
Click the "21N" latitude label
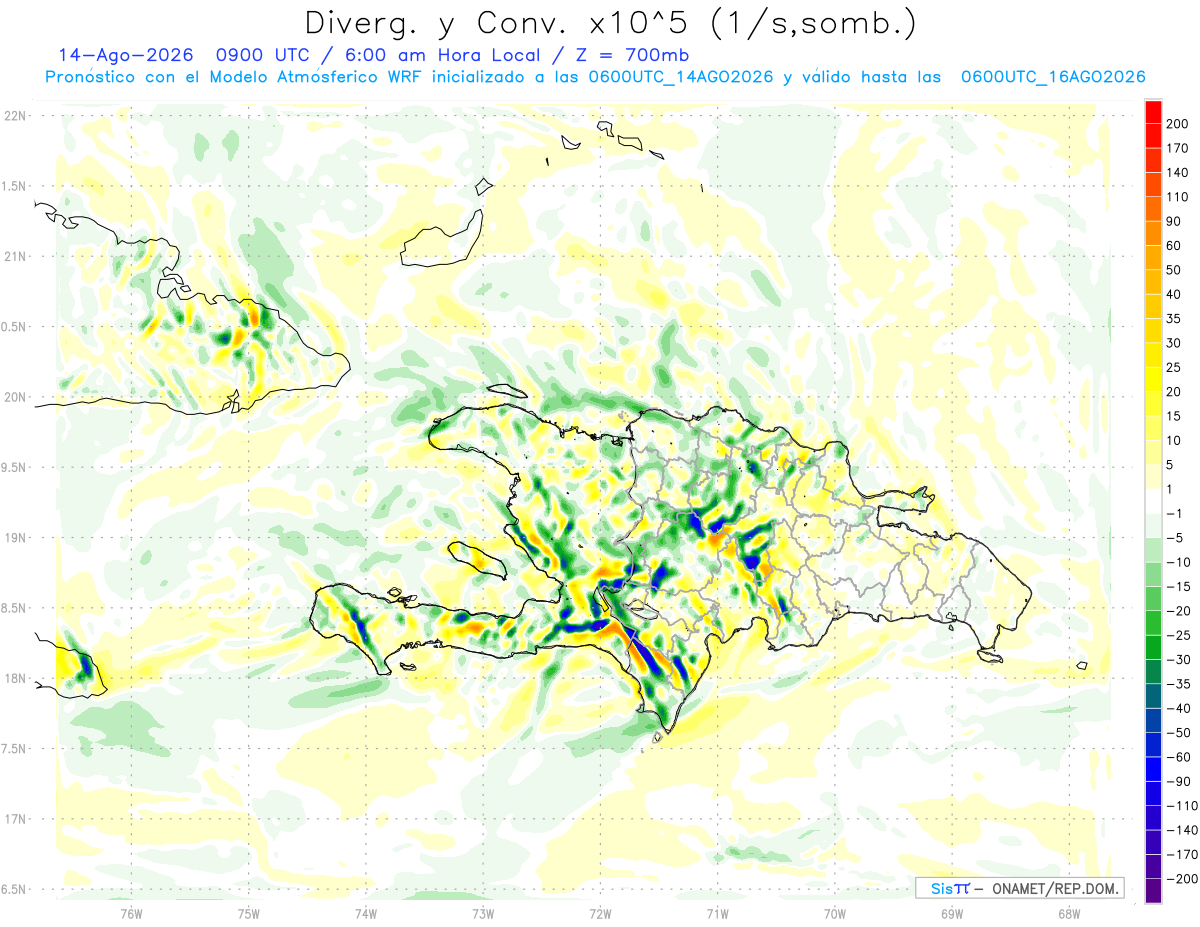(x=14, y=257)
